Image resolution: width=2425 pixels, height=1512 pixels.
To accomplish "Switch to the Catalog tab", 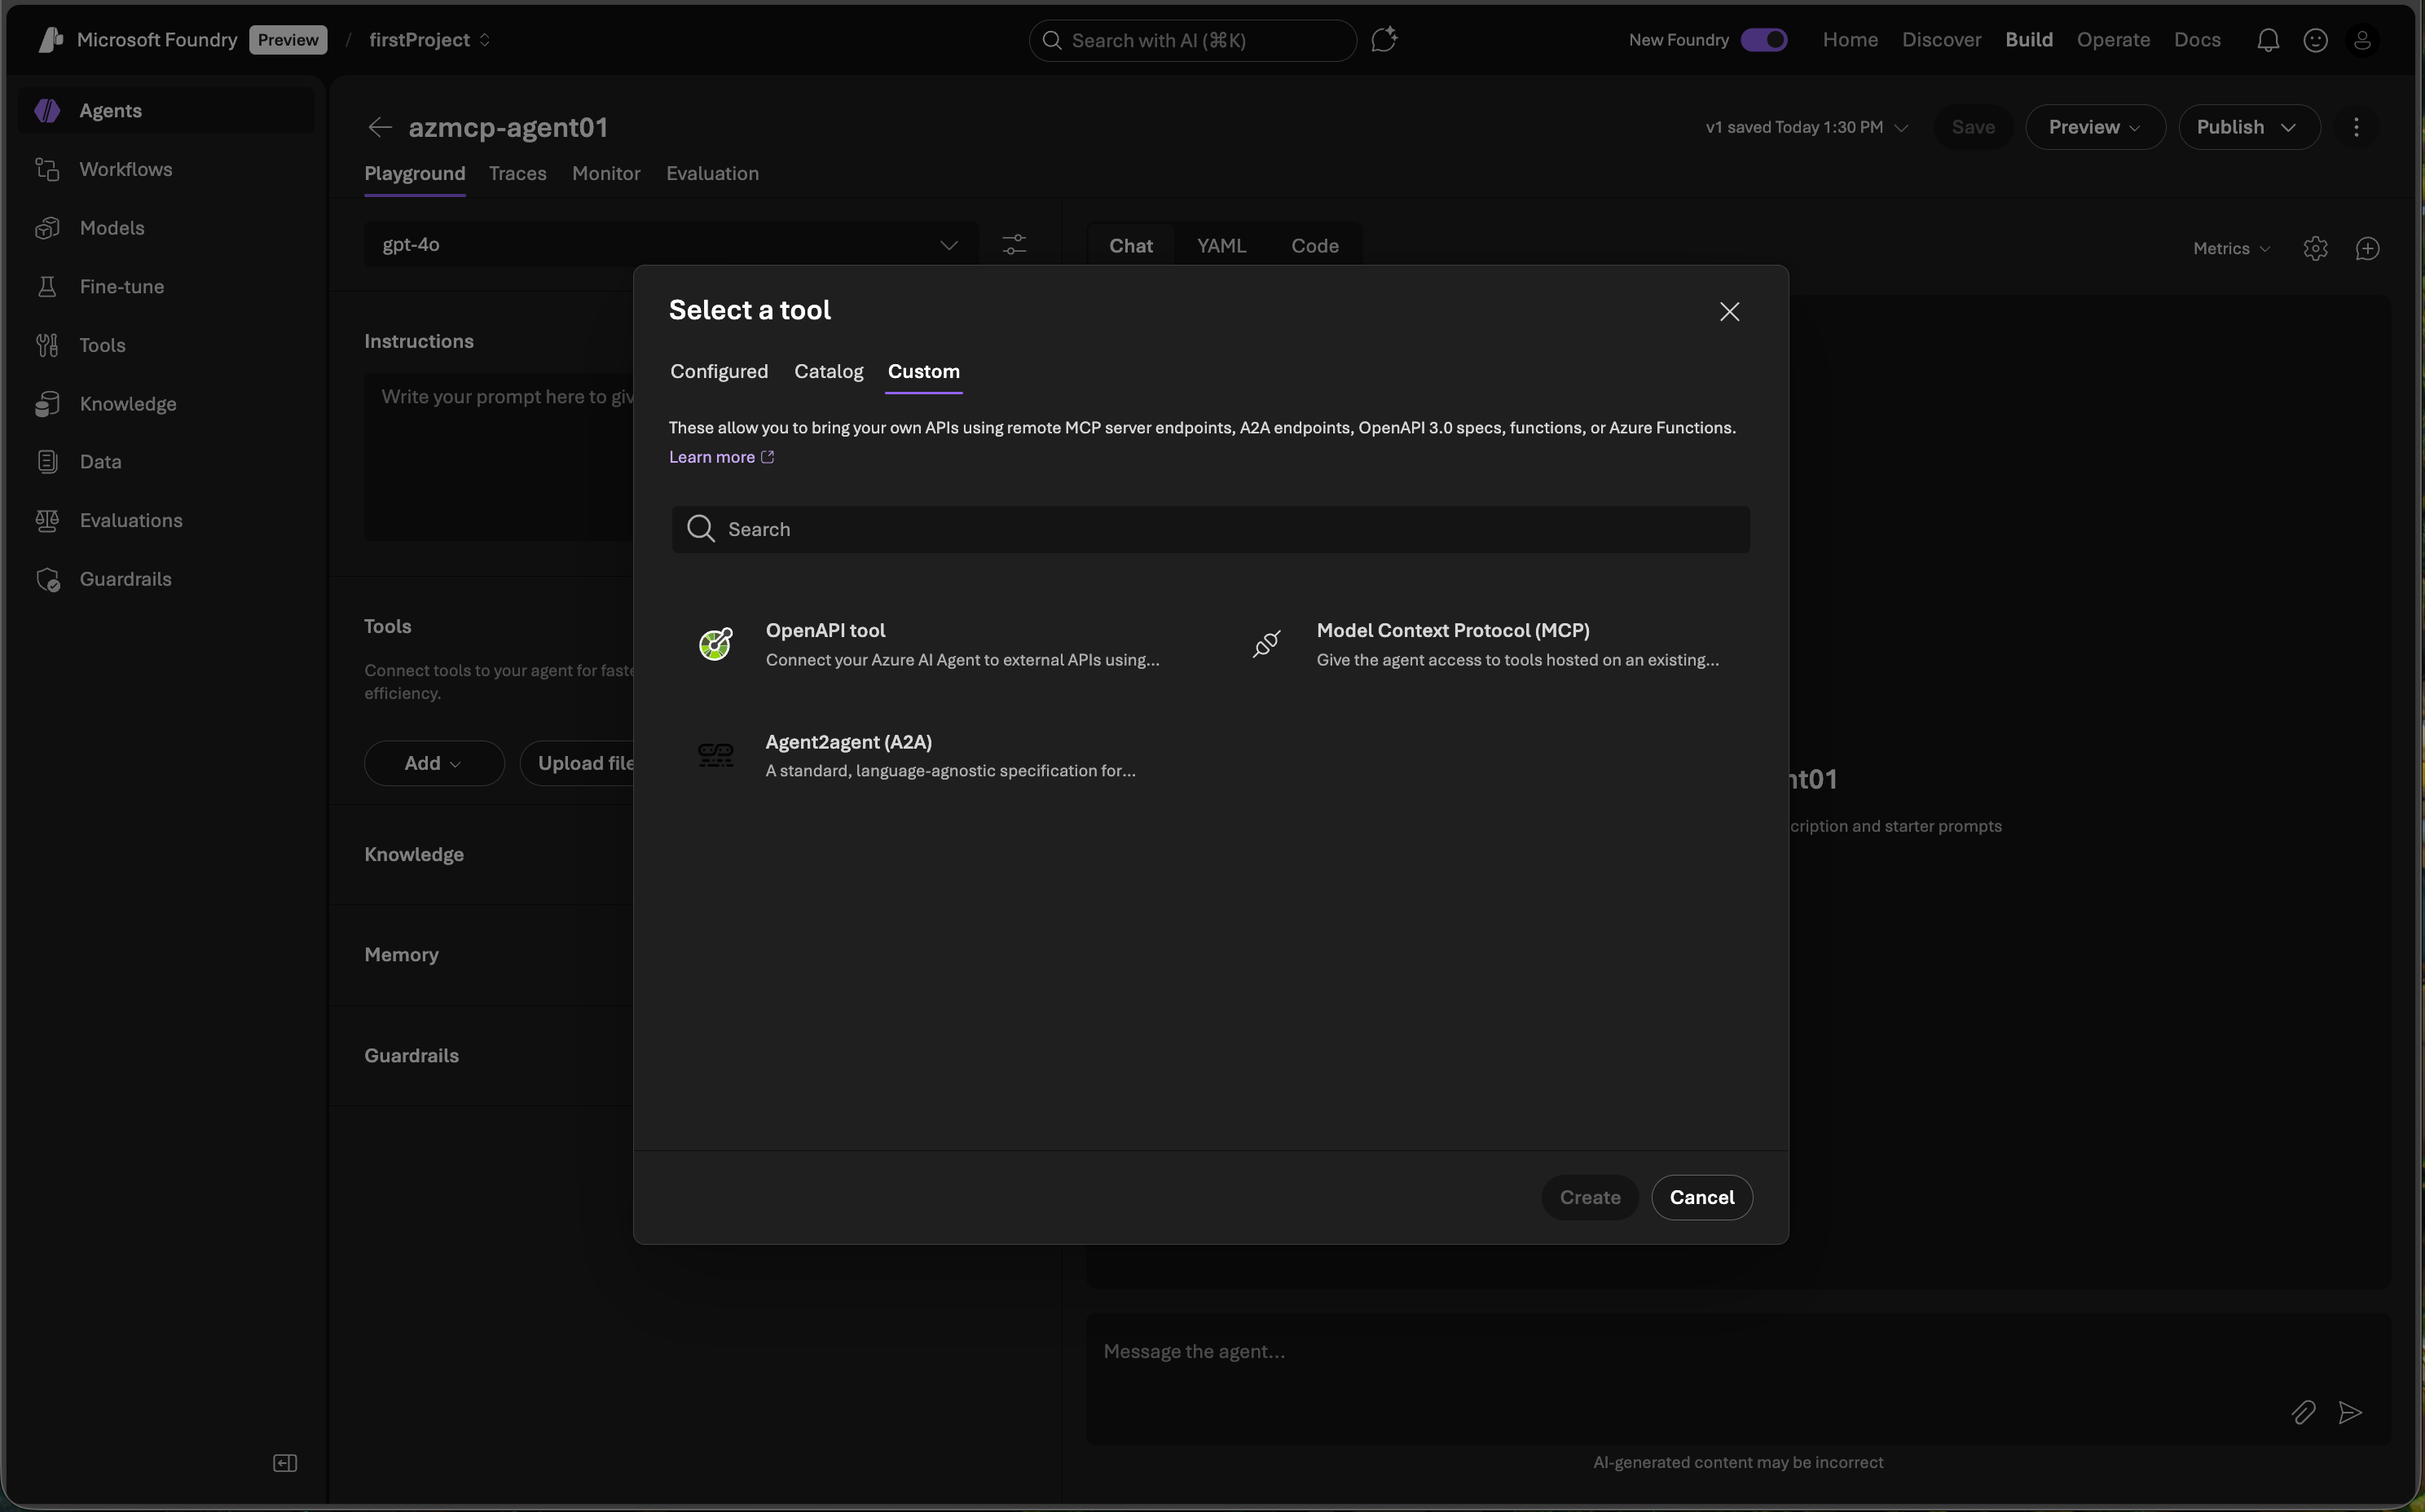I will pyautogui.click(x=828, y=371).
